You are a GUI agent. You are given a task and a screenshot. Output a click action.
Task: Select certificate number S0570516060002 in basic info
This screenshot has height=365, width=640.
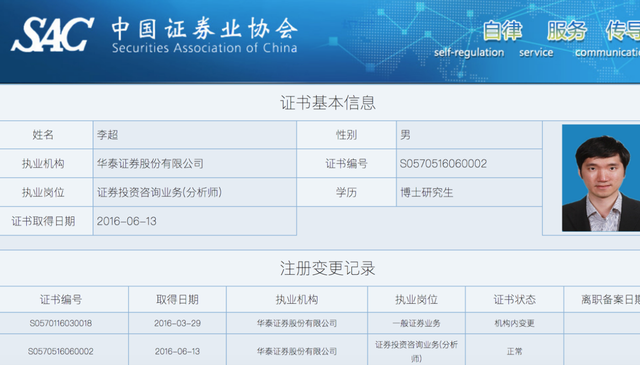pyautogui.click(x=443, y=164)
